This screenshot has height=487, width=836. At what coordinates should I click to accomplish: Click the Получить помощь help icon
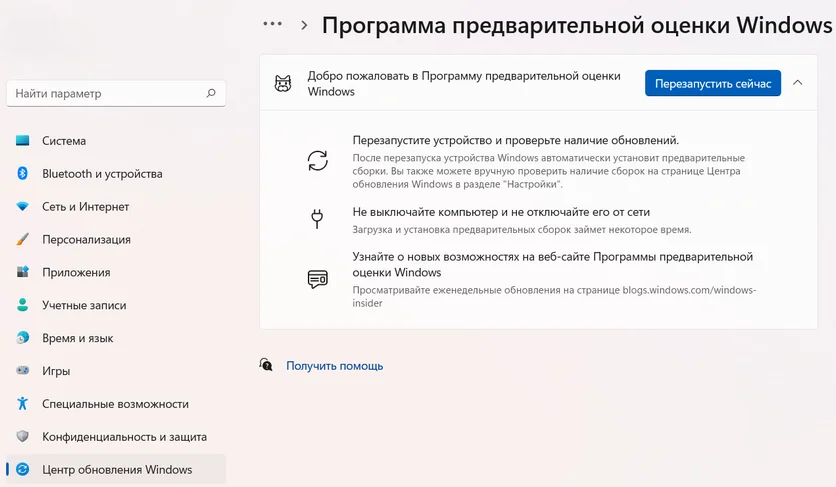[266, 365]
